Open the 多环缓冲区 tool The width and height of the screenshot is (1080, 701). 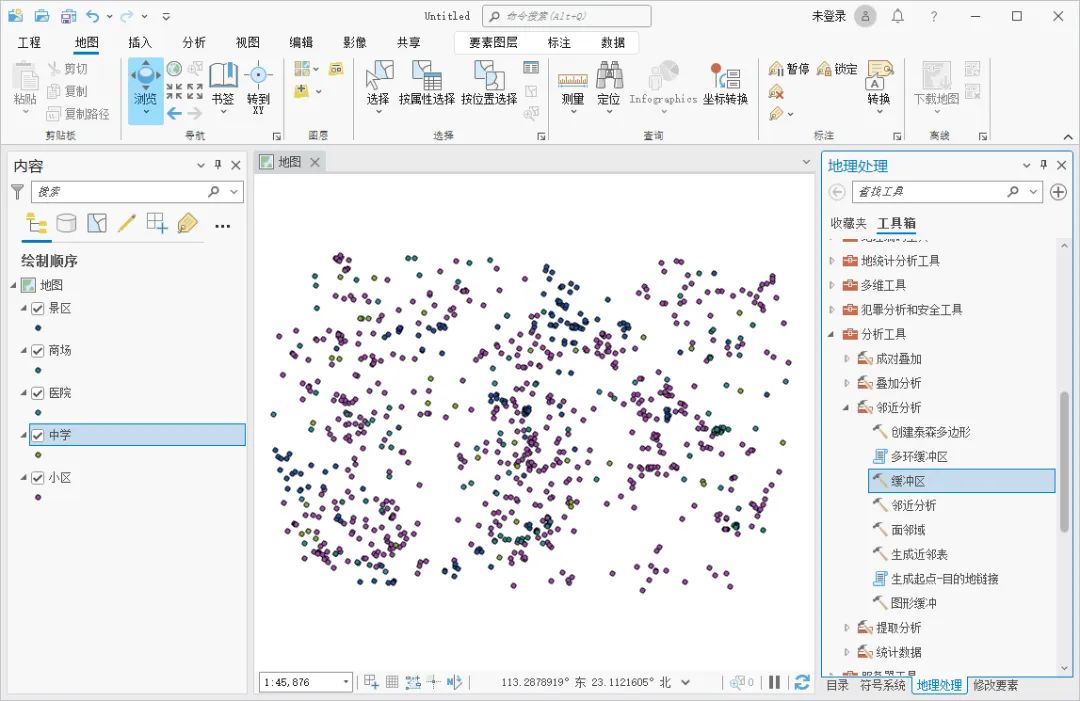pos(911,457)
